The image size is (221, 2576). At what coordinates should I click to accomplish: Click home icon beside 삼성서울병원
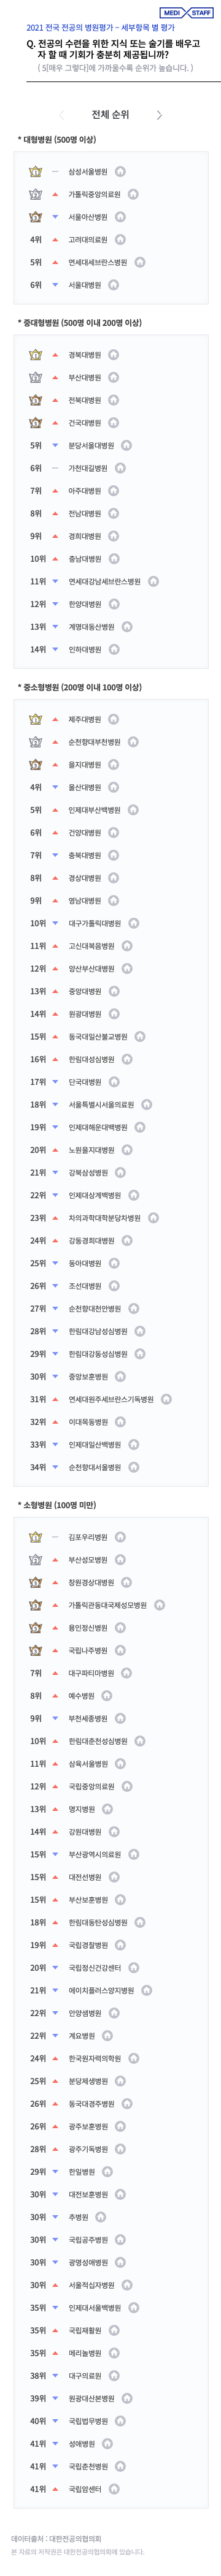(120, 172)
